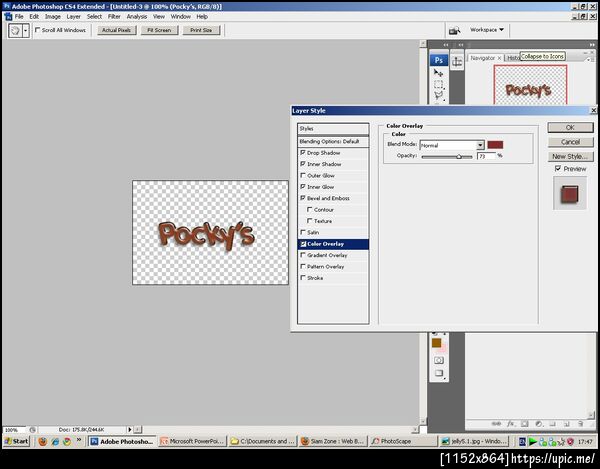Create a new group icon
This screenshot has width=600, height=469.
point(553,424)
